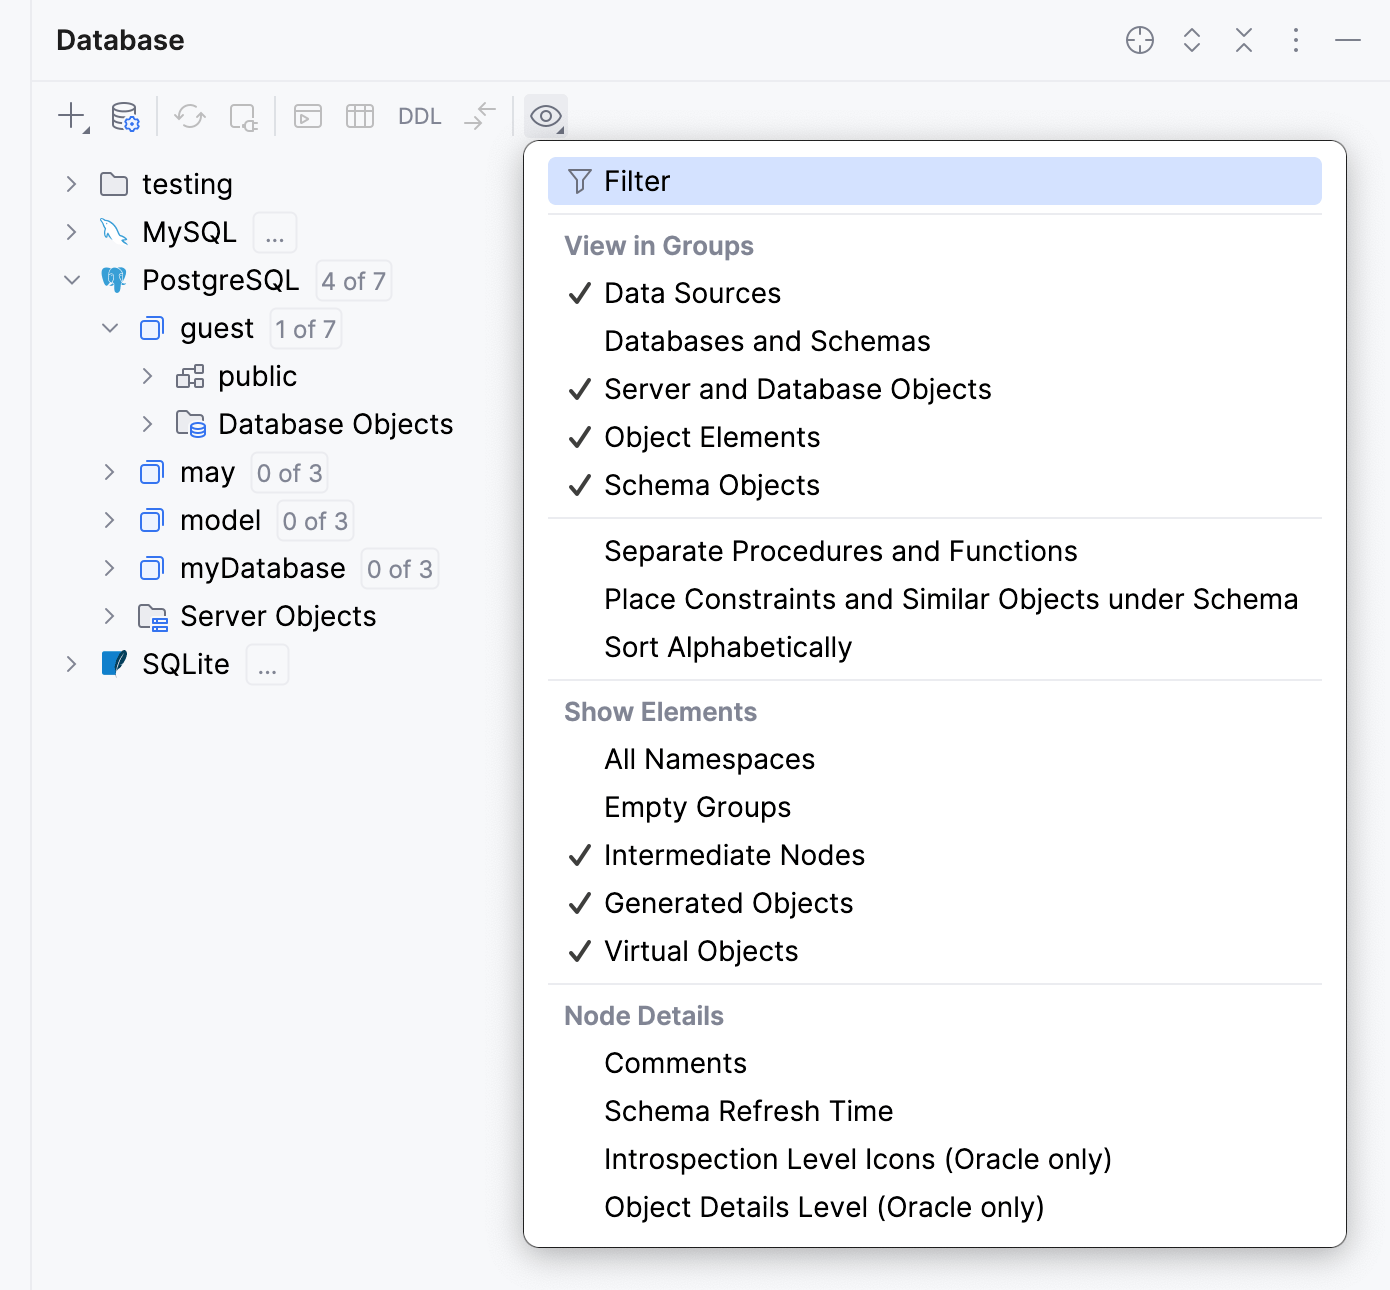The width and height of the screenshot is (1390, 1290).
Task: Disable Data Sources grouping checkmark
Action: pyautogui.click(x=691, y=293)
